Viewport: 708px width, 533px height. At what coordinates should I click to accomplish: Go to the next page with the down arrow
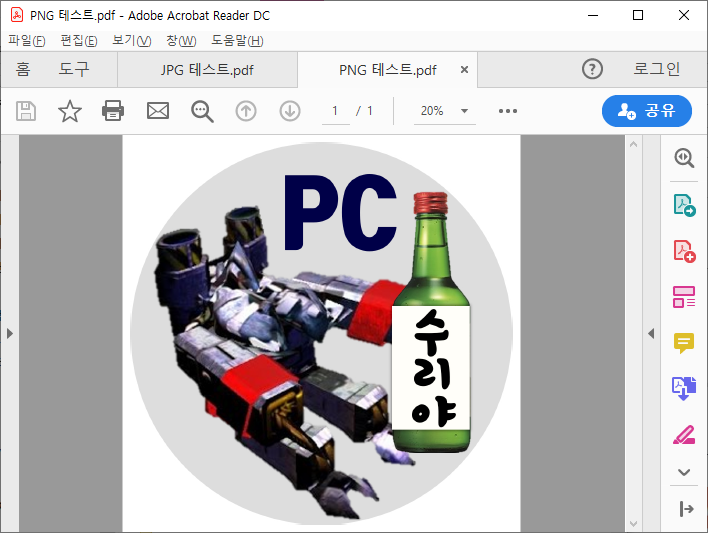coord(290,111)
